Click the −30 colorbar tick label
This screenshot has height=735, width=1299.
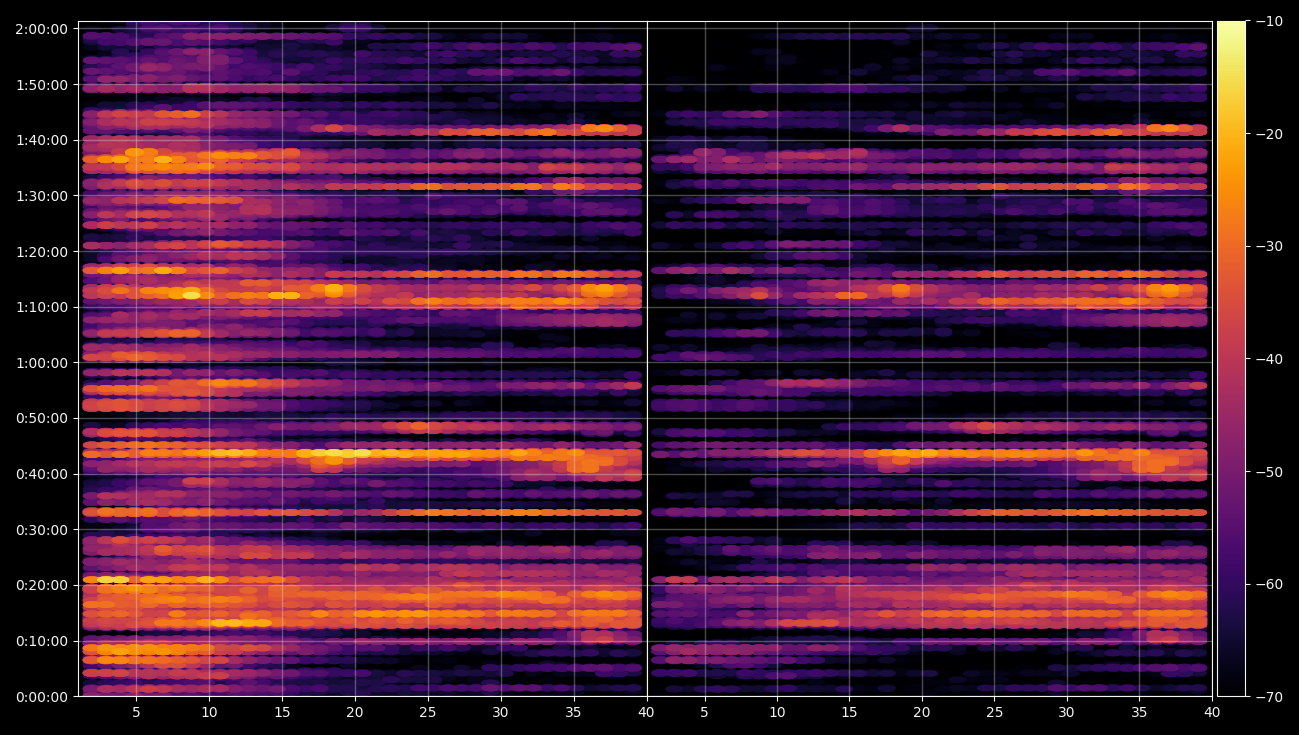(1268, 246)
